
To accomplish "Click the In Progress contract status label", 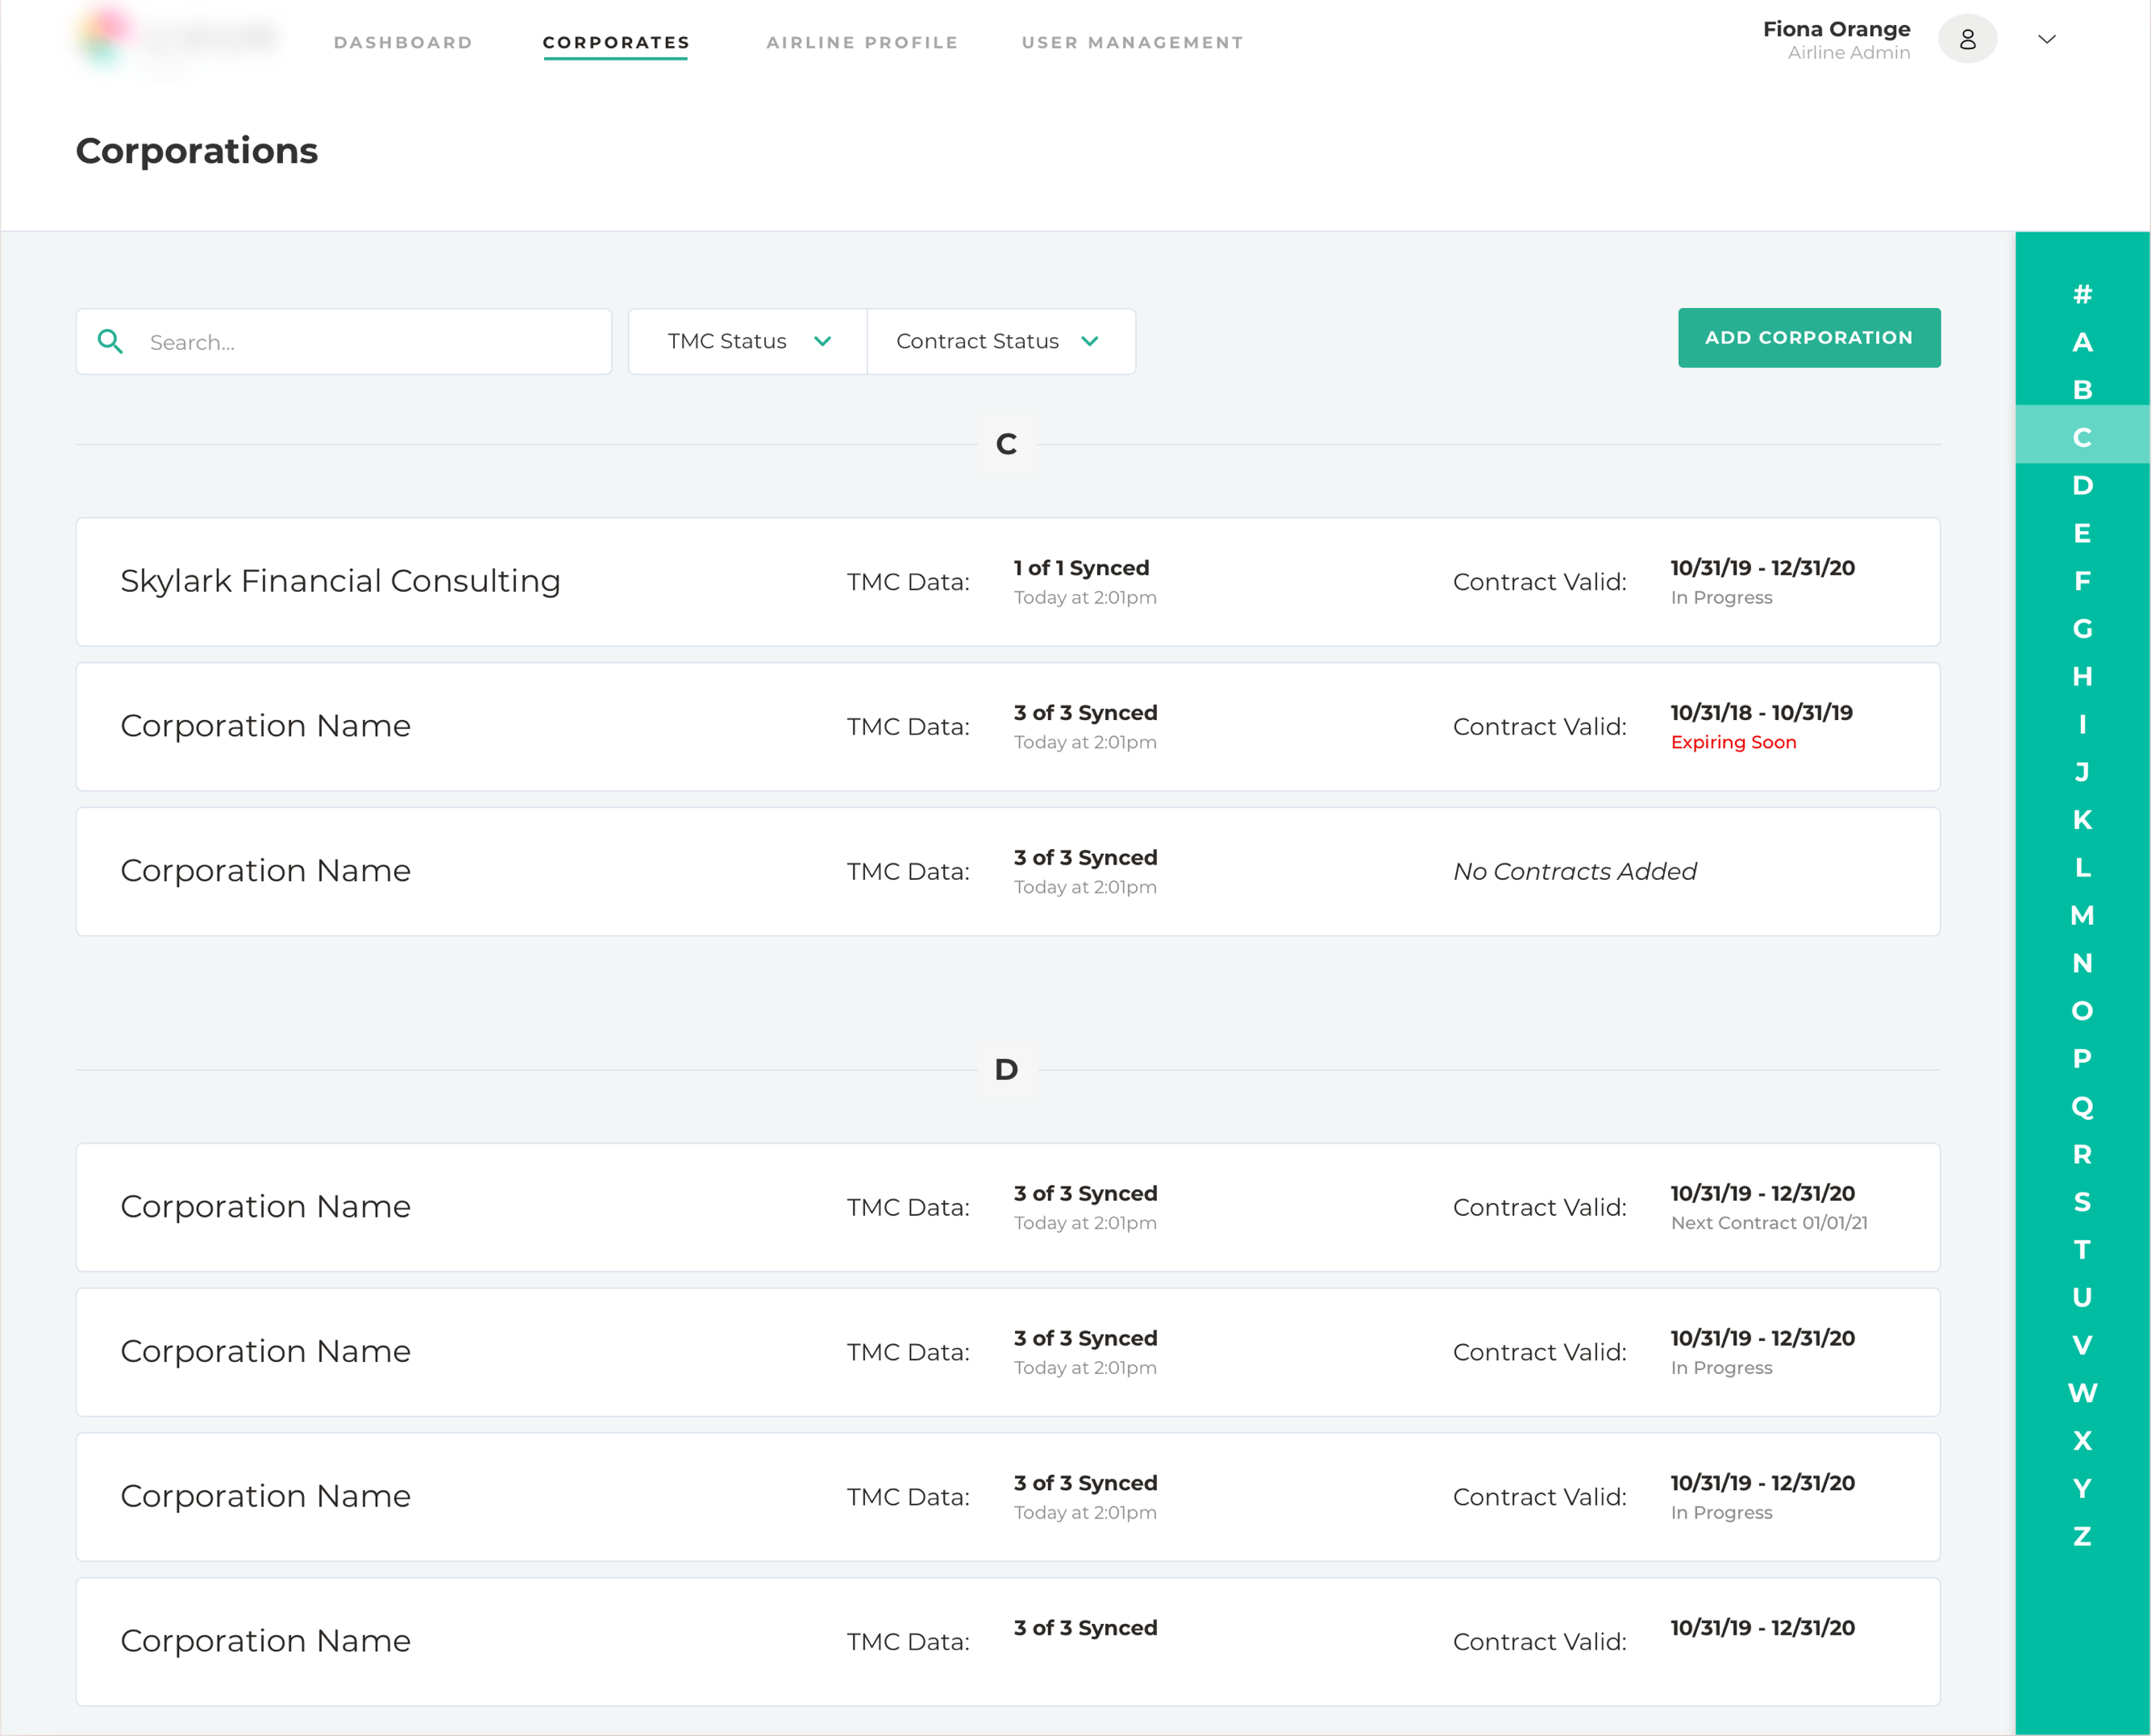I will [1721, 597].
